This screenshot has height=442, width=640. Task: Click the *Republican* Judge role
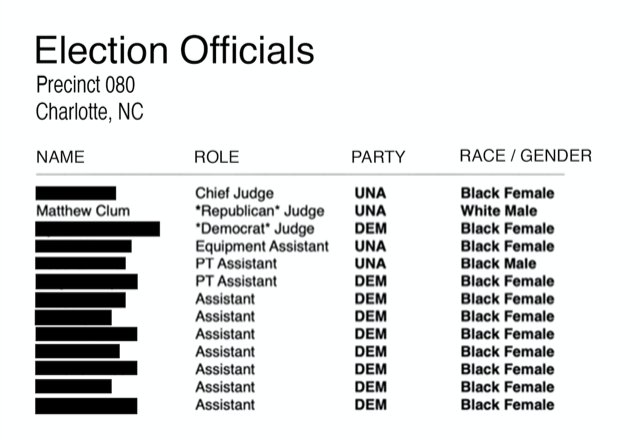260,211
